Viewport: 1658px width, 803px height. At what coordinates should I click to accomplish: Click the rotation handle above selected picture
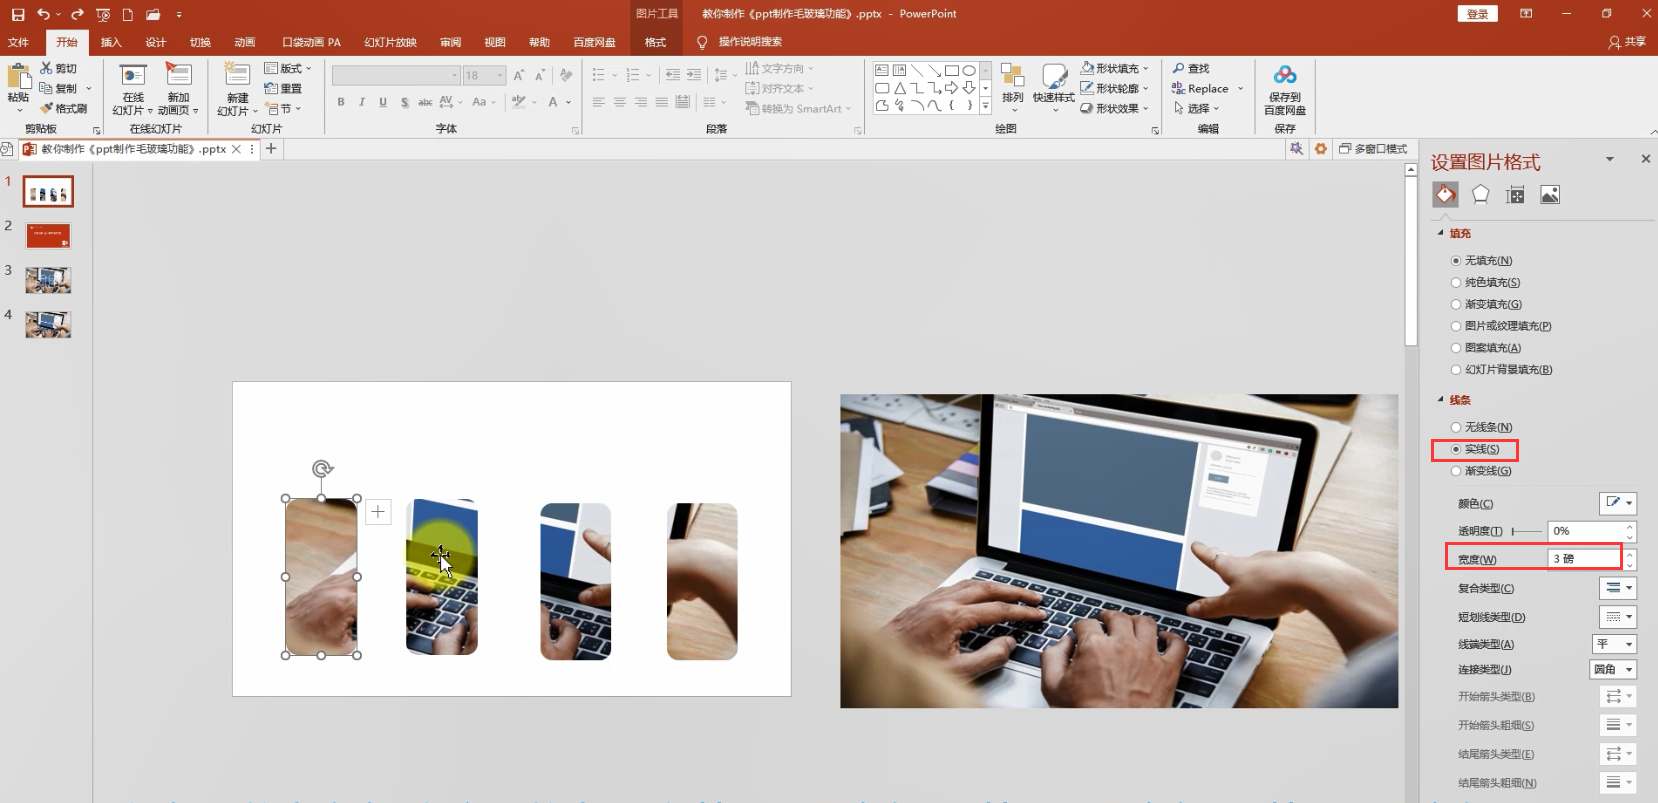point(321,468)
